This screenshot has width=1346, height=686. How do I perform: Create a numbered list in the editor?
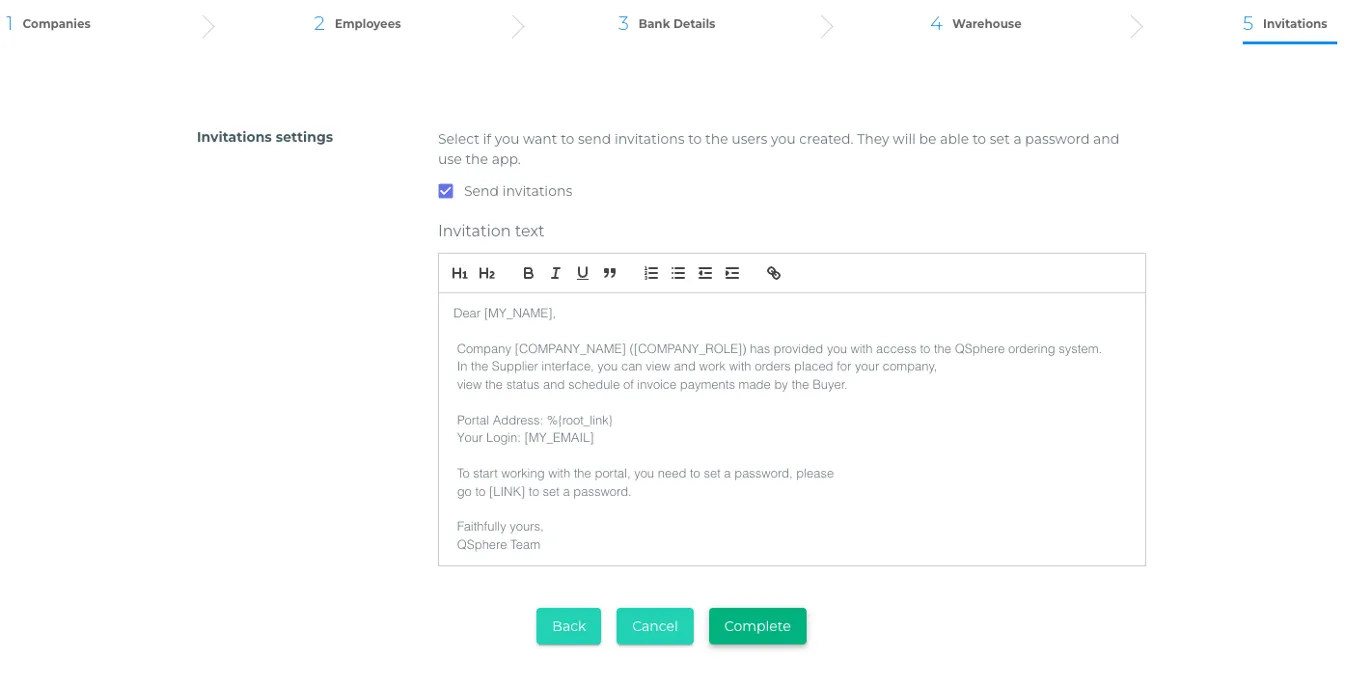click(x=651, y=273)
